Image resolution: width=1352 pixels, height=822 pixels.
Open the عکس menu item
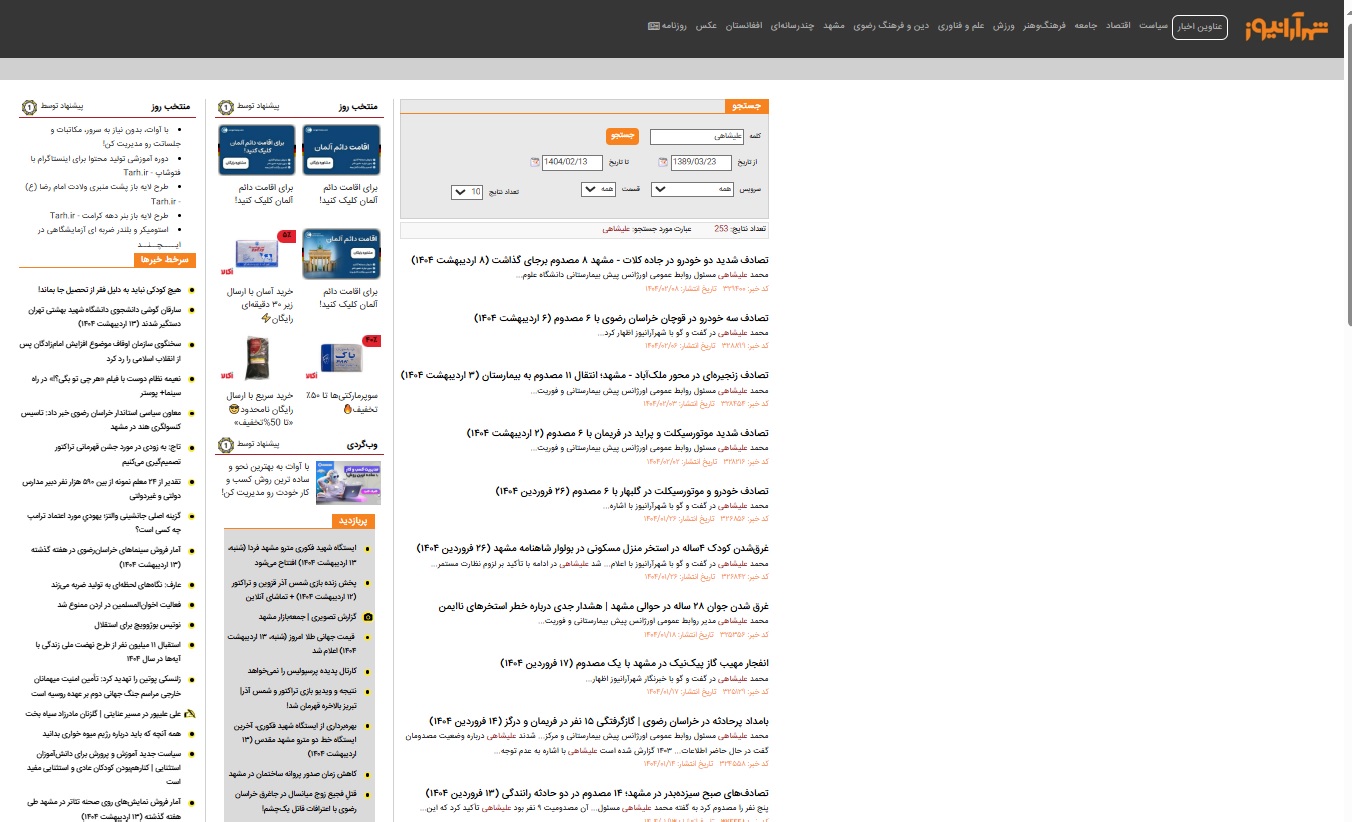pos(707,25)
